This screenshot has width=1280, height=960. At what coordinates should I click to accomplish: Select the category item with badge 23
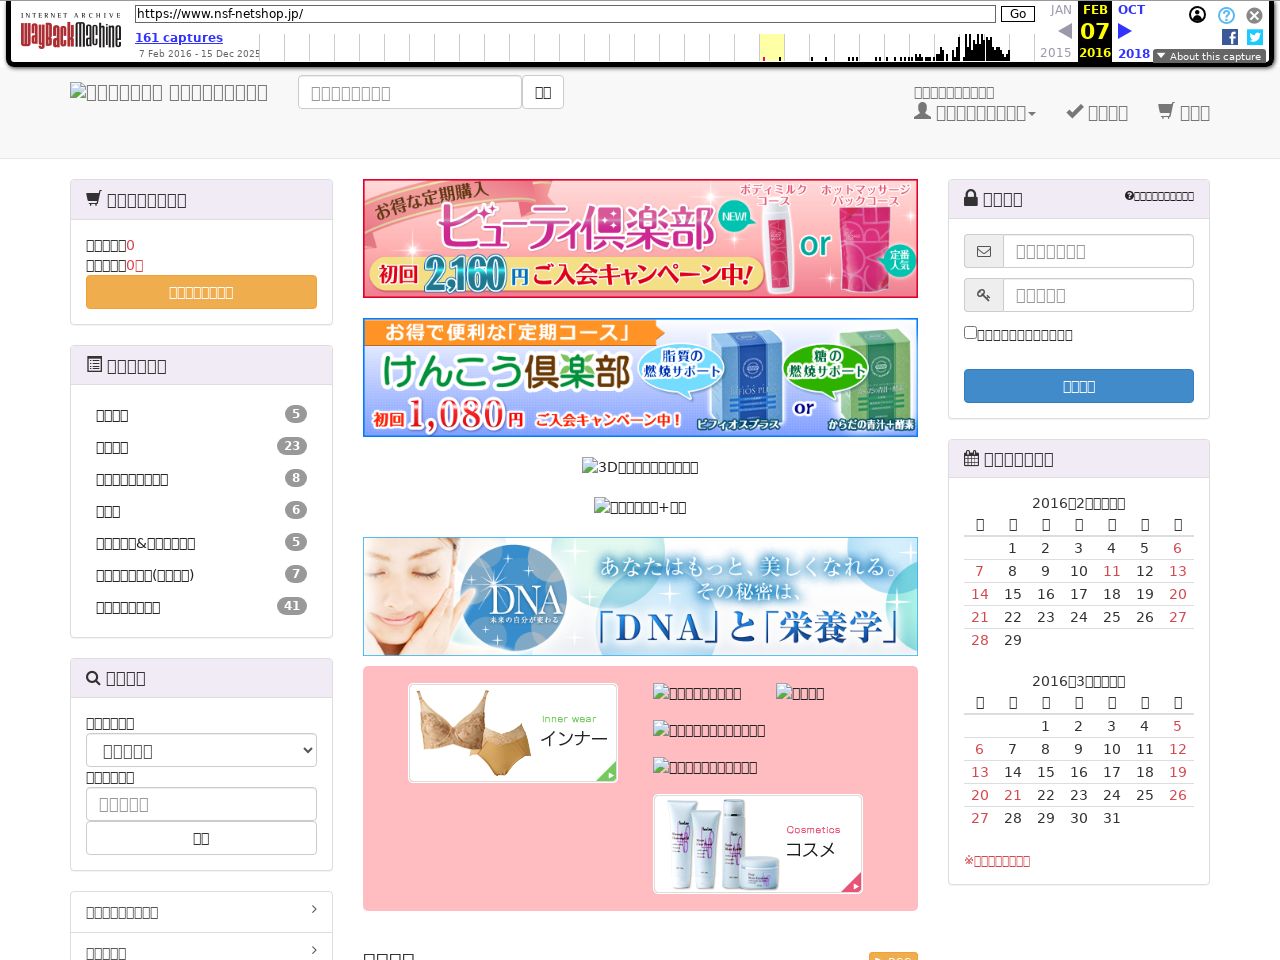pos(112,447)
